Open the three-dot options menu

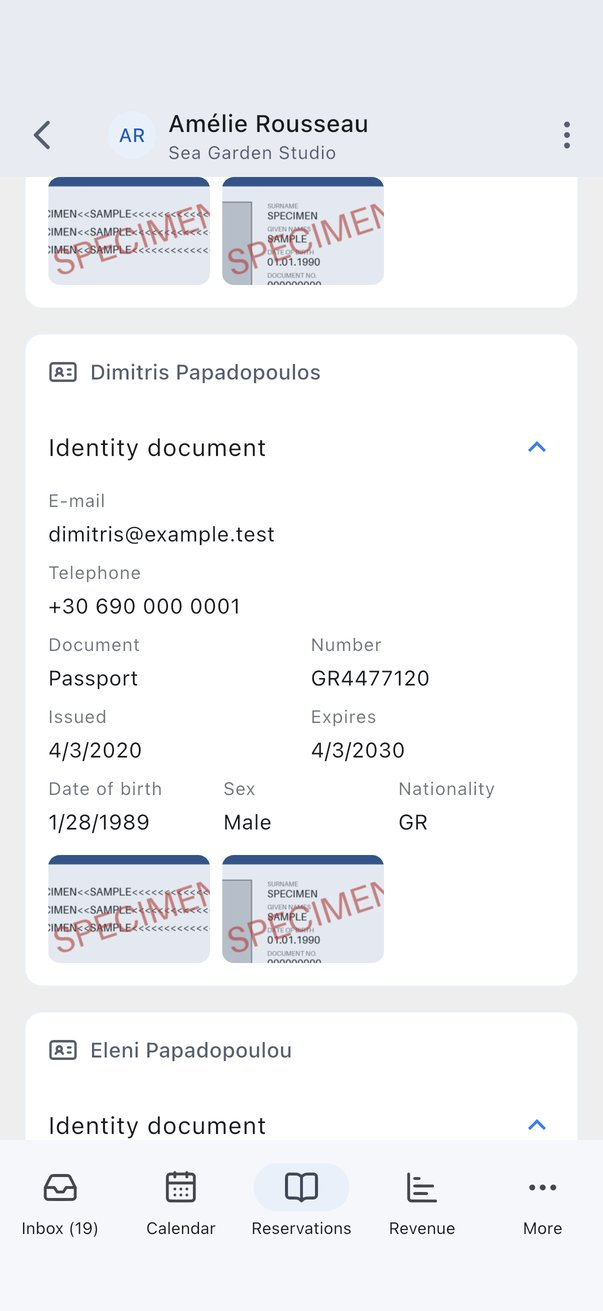(567, 135)
